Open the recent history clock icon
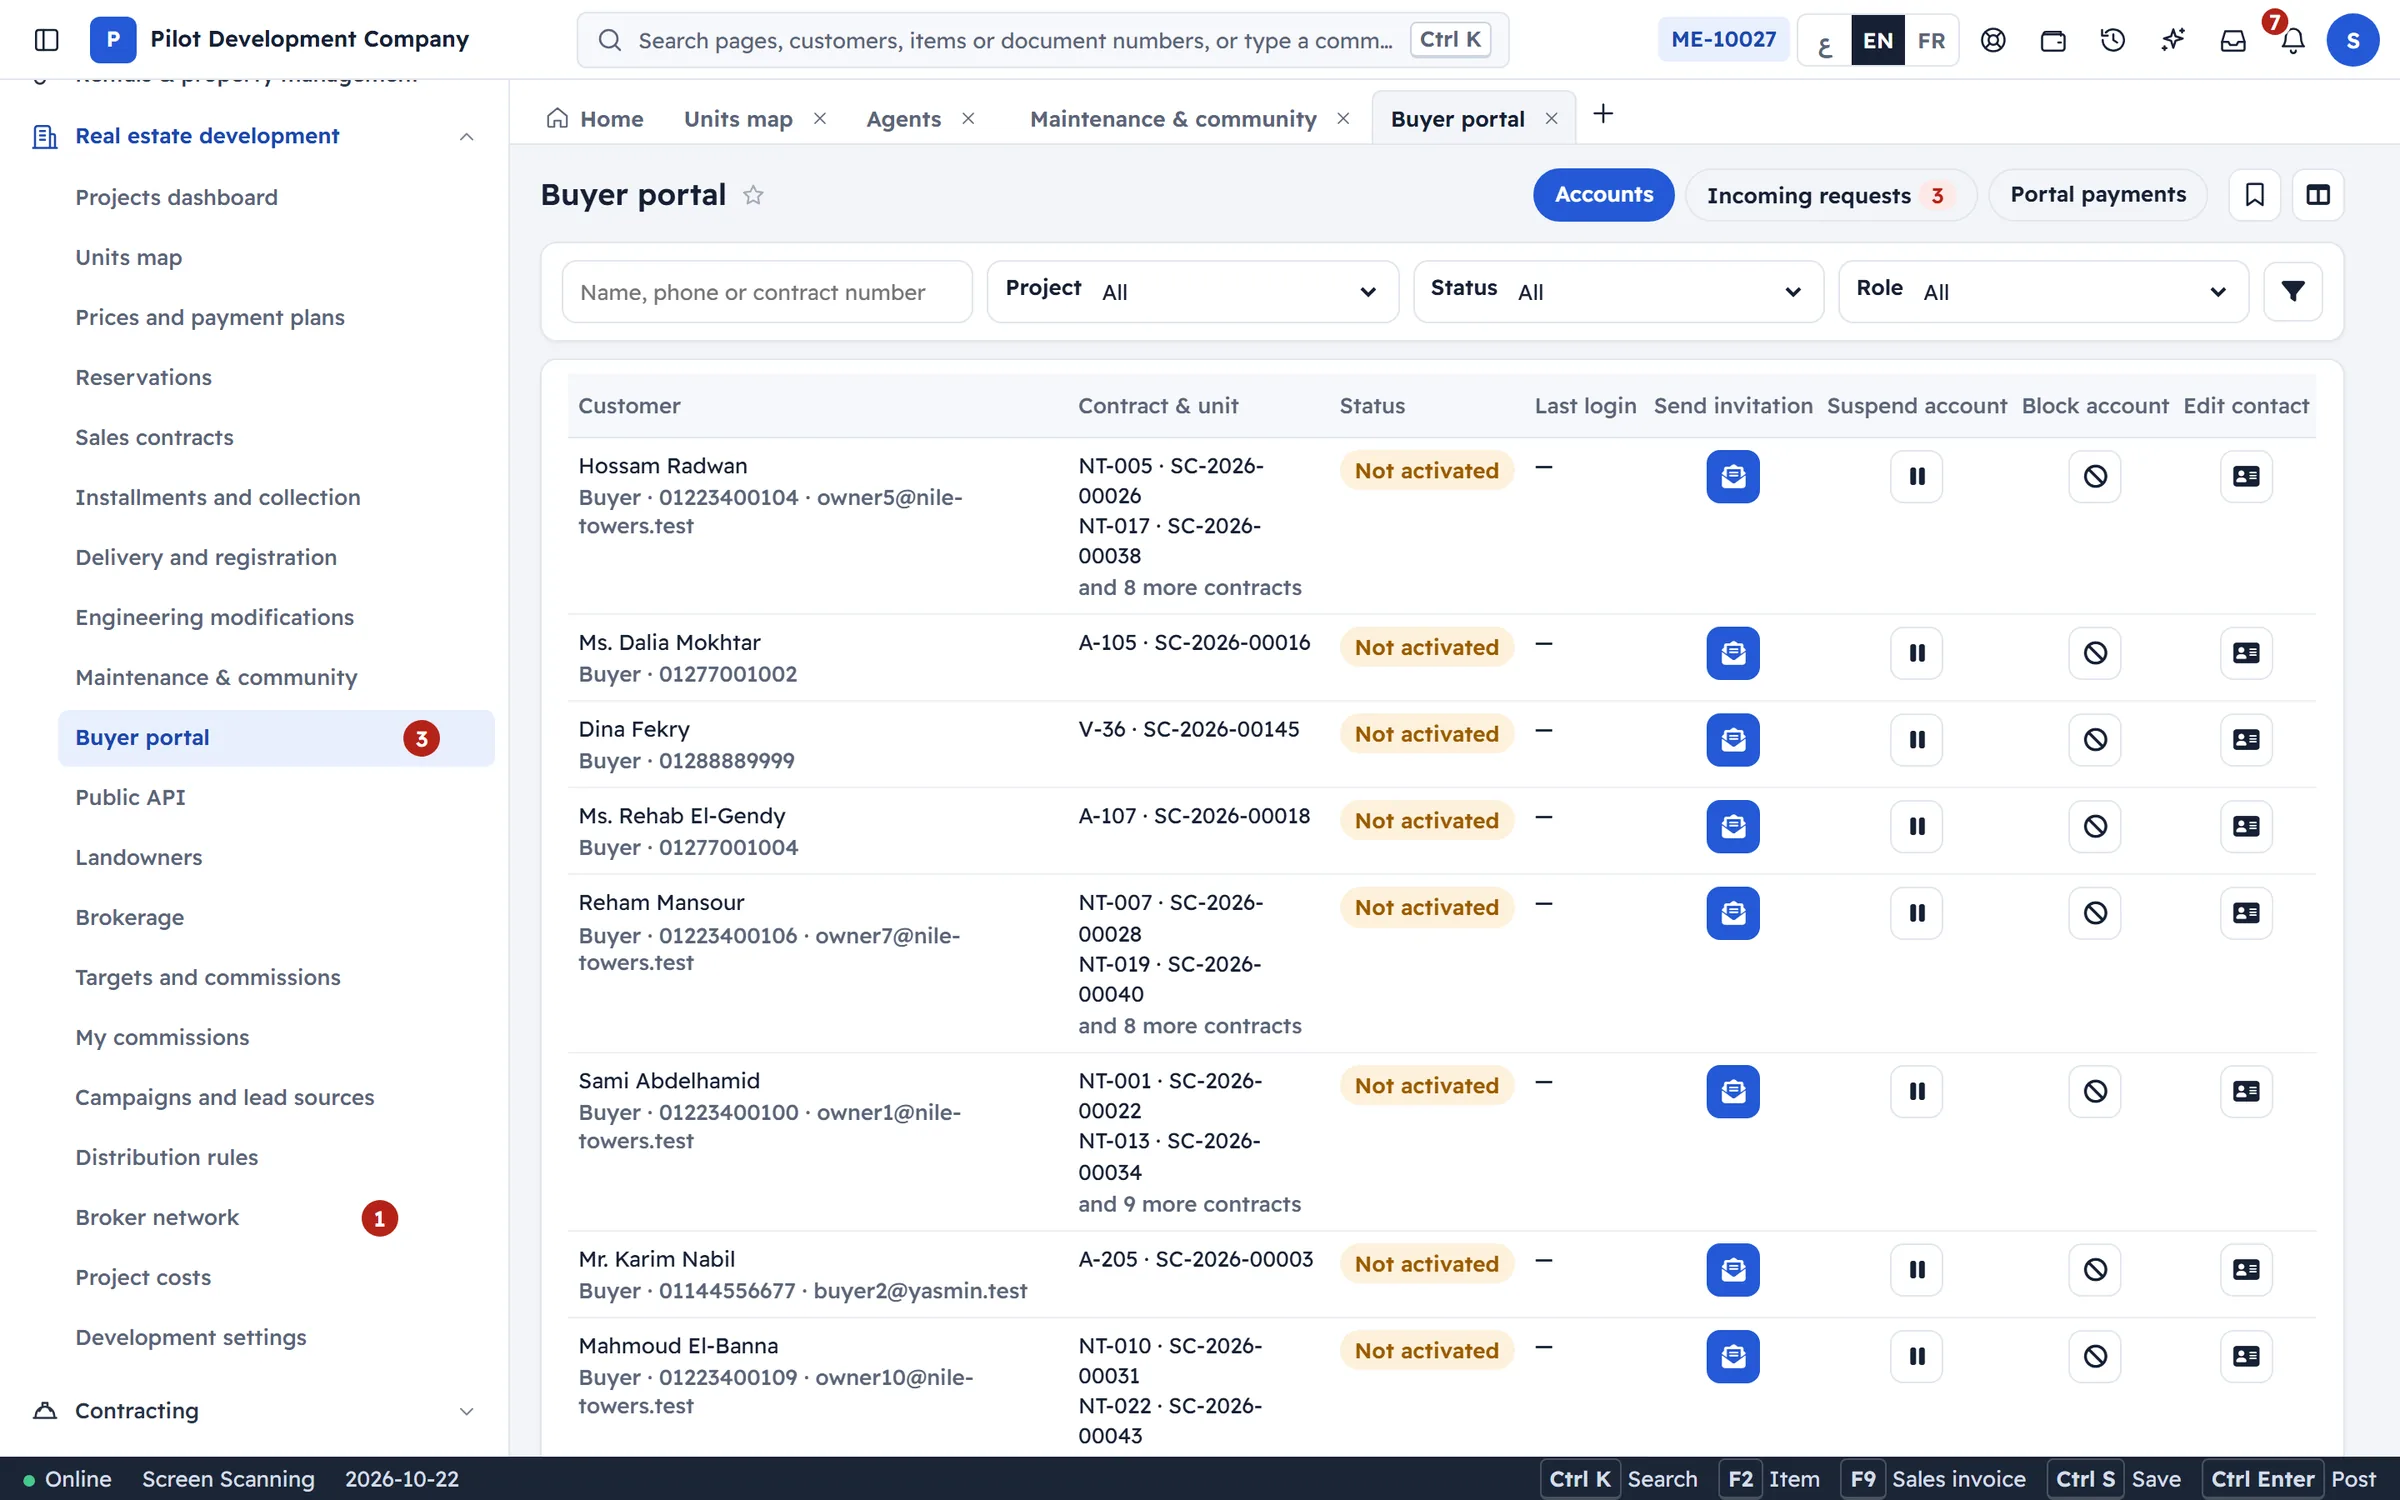This screenshot has width=2400, height=1500. click(2113, 40)
